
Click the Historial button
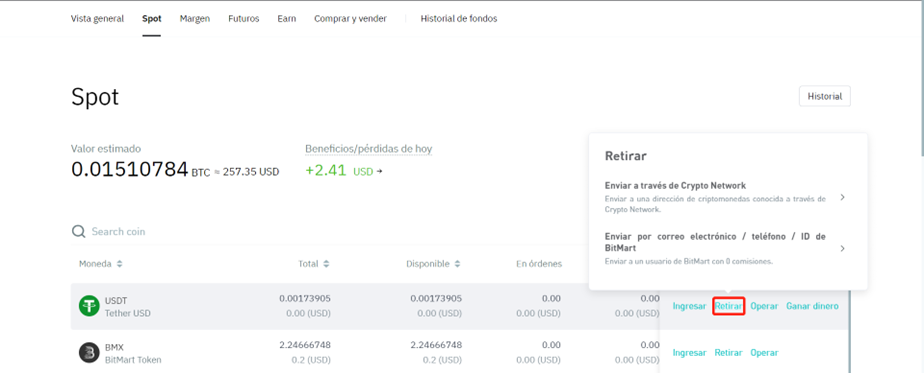824,97
